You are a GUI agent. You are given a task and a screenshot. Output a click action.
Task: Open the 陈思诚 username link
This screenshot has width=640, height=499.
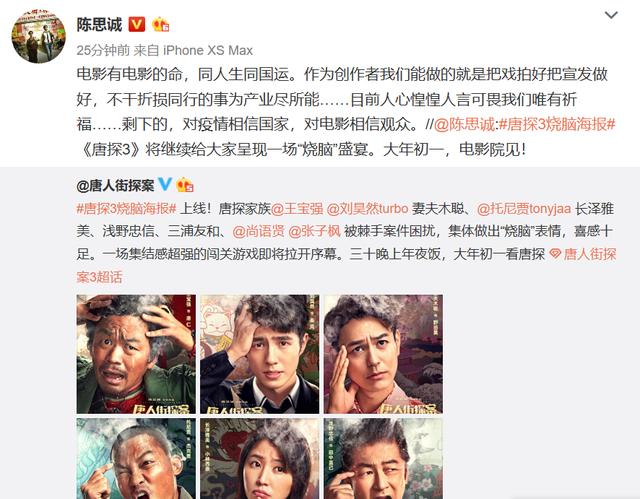tap(99, 24)
